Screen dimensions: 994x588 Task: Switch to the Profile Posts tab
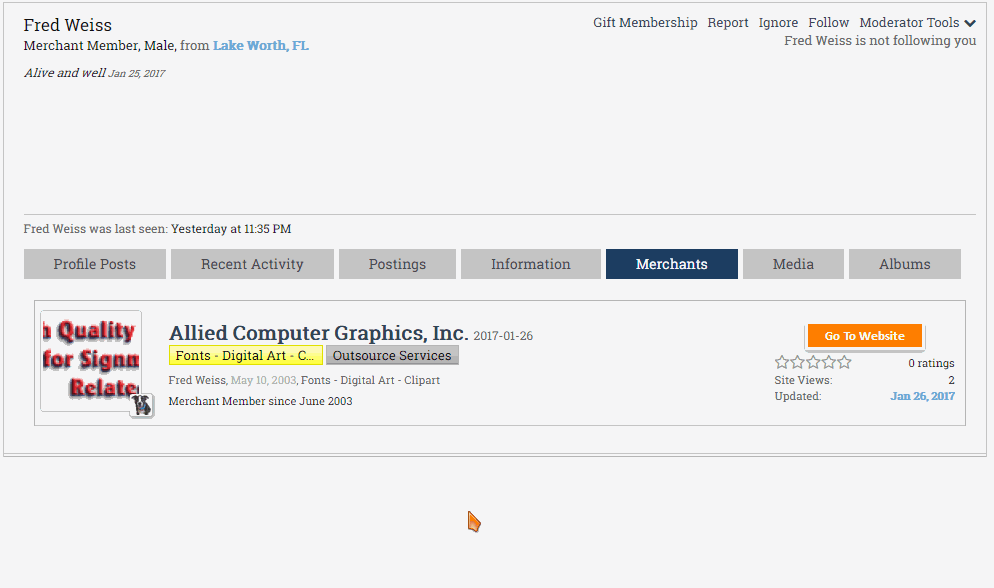[94, 264]
